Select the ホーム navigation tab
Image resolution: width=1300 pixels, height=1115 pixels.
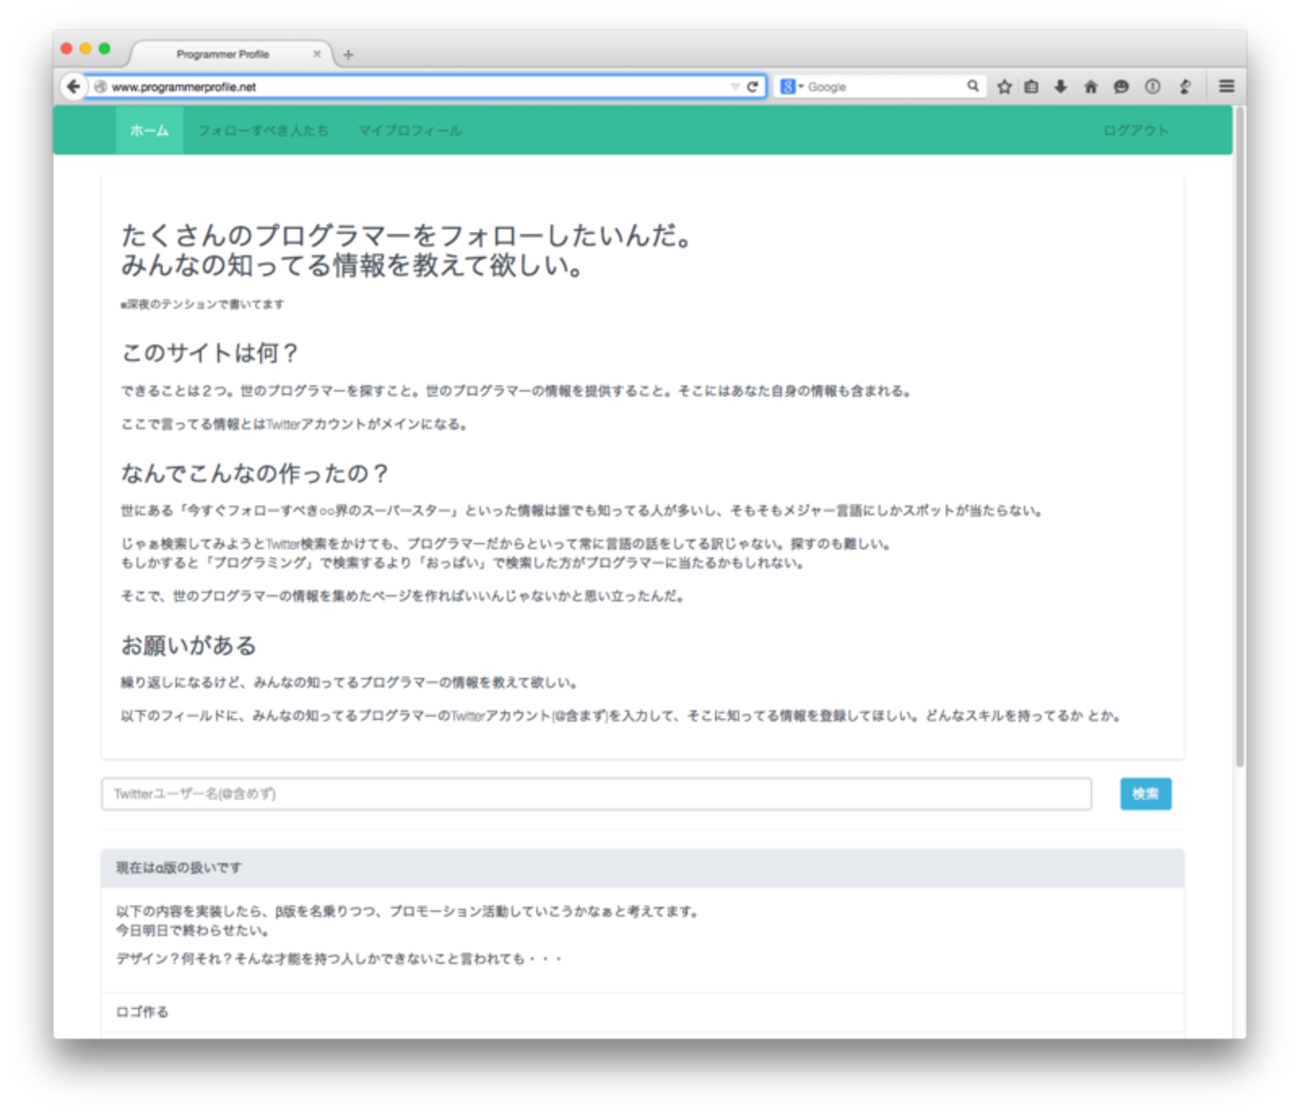click(x=149, y=131)
